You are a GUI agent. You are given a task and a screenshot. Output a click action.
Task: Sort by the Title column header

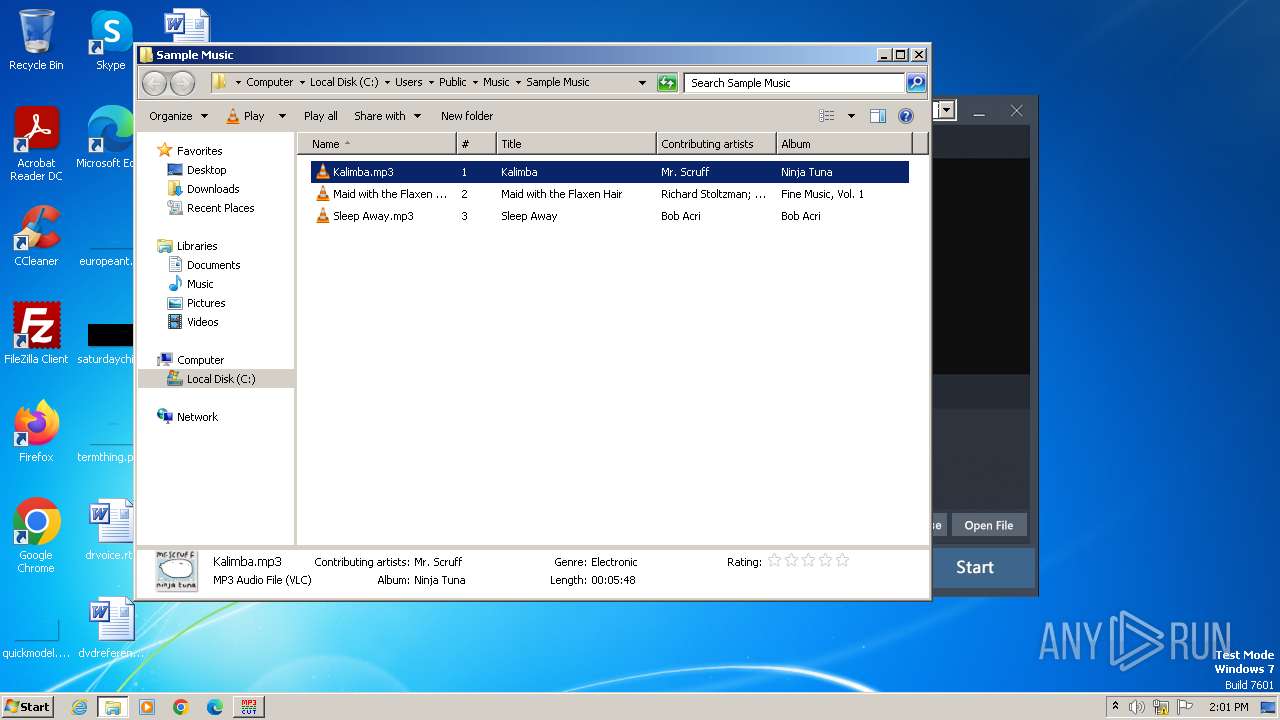click(x=576, y=144)
